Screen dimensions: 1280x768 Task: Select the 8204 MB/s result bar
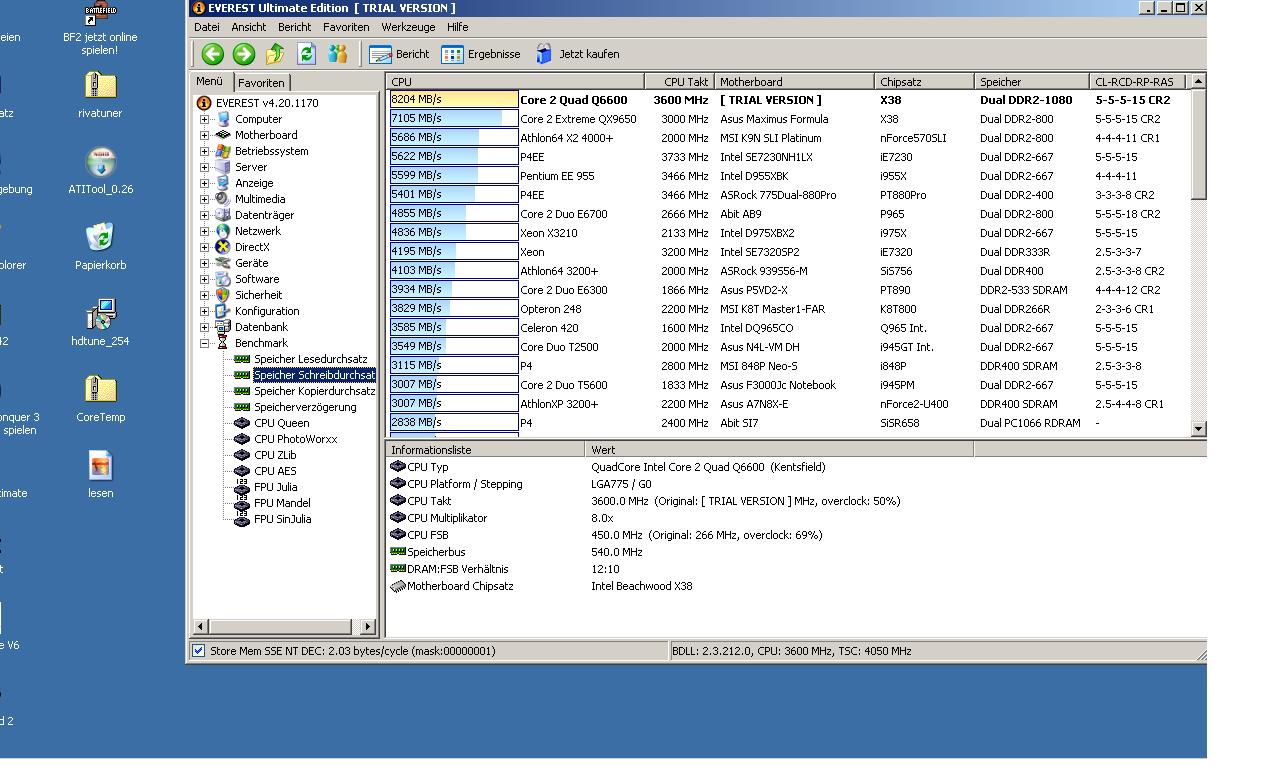454,100
